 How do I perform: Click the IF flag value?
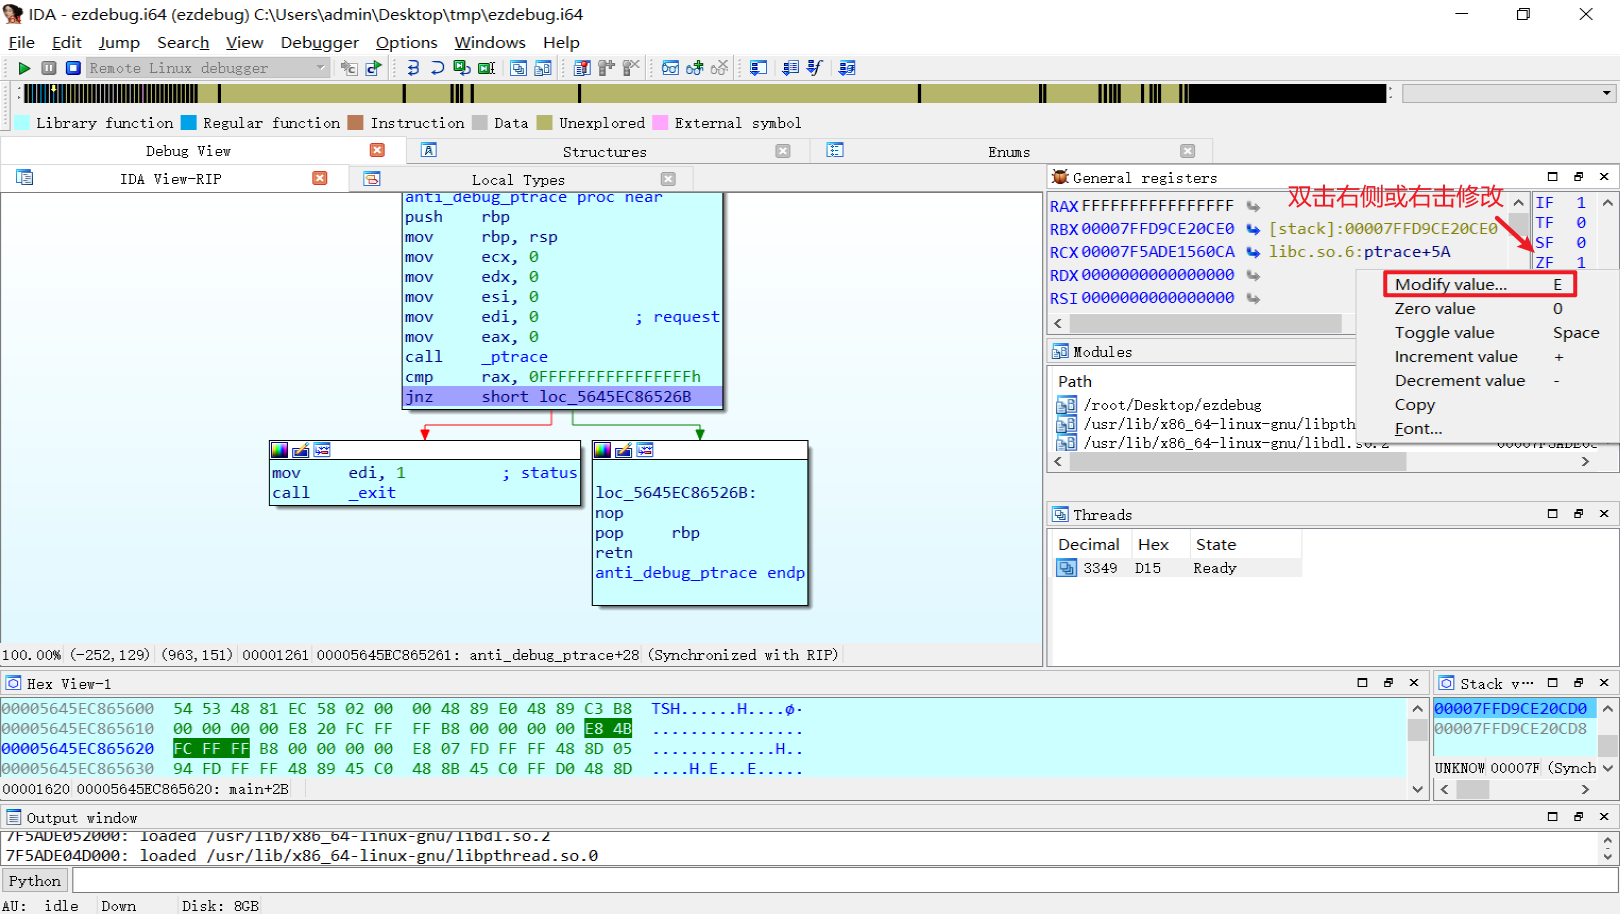(1581, 203)
